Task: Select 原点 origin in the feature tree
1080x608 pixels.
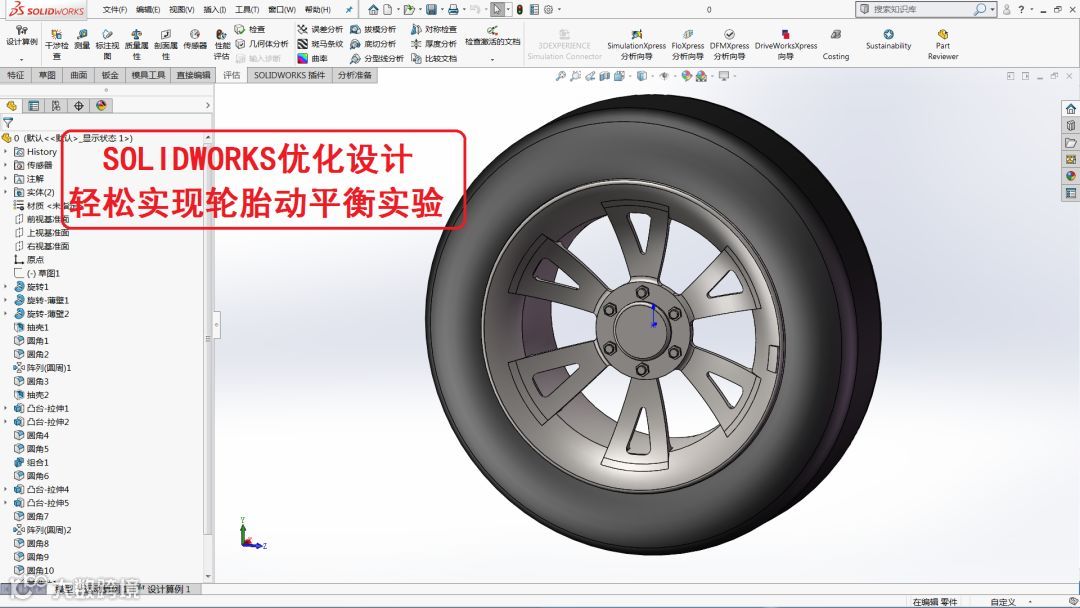Action: coord(29,260)
